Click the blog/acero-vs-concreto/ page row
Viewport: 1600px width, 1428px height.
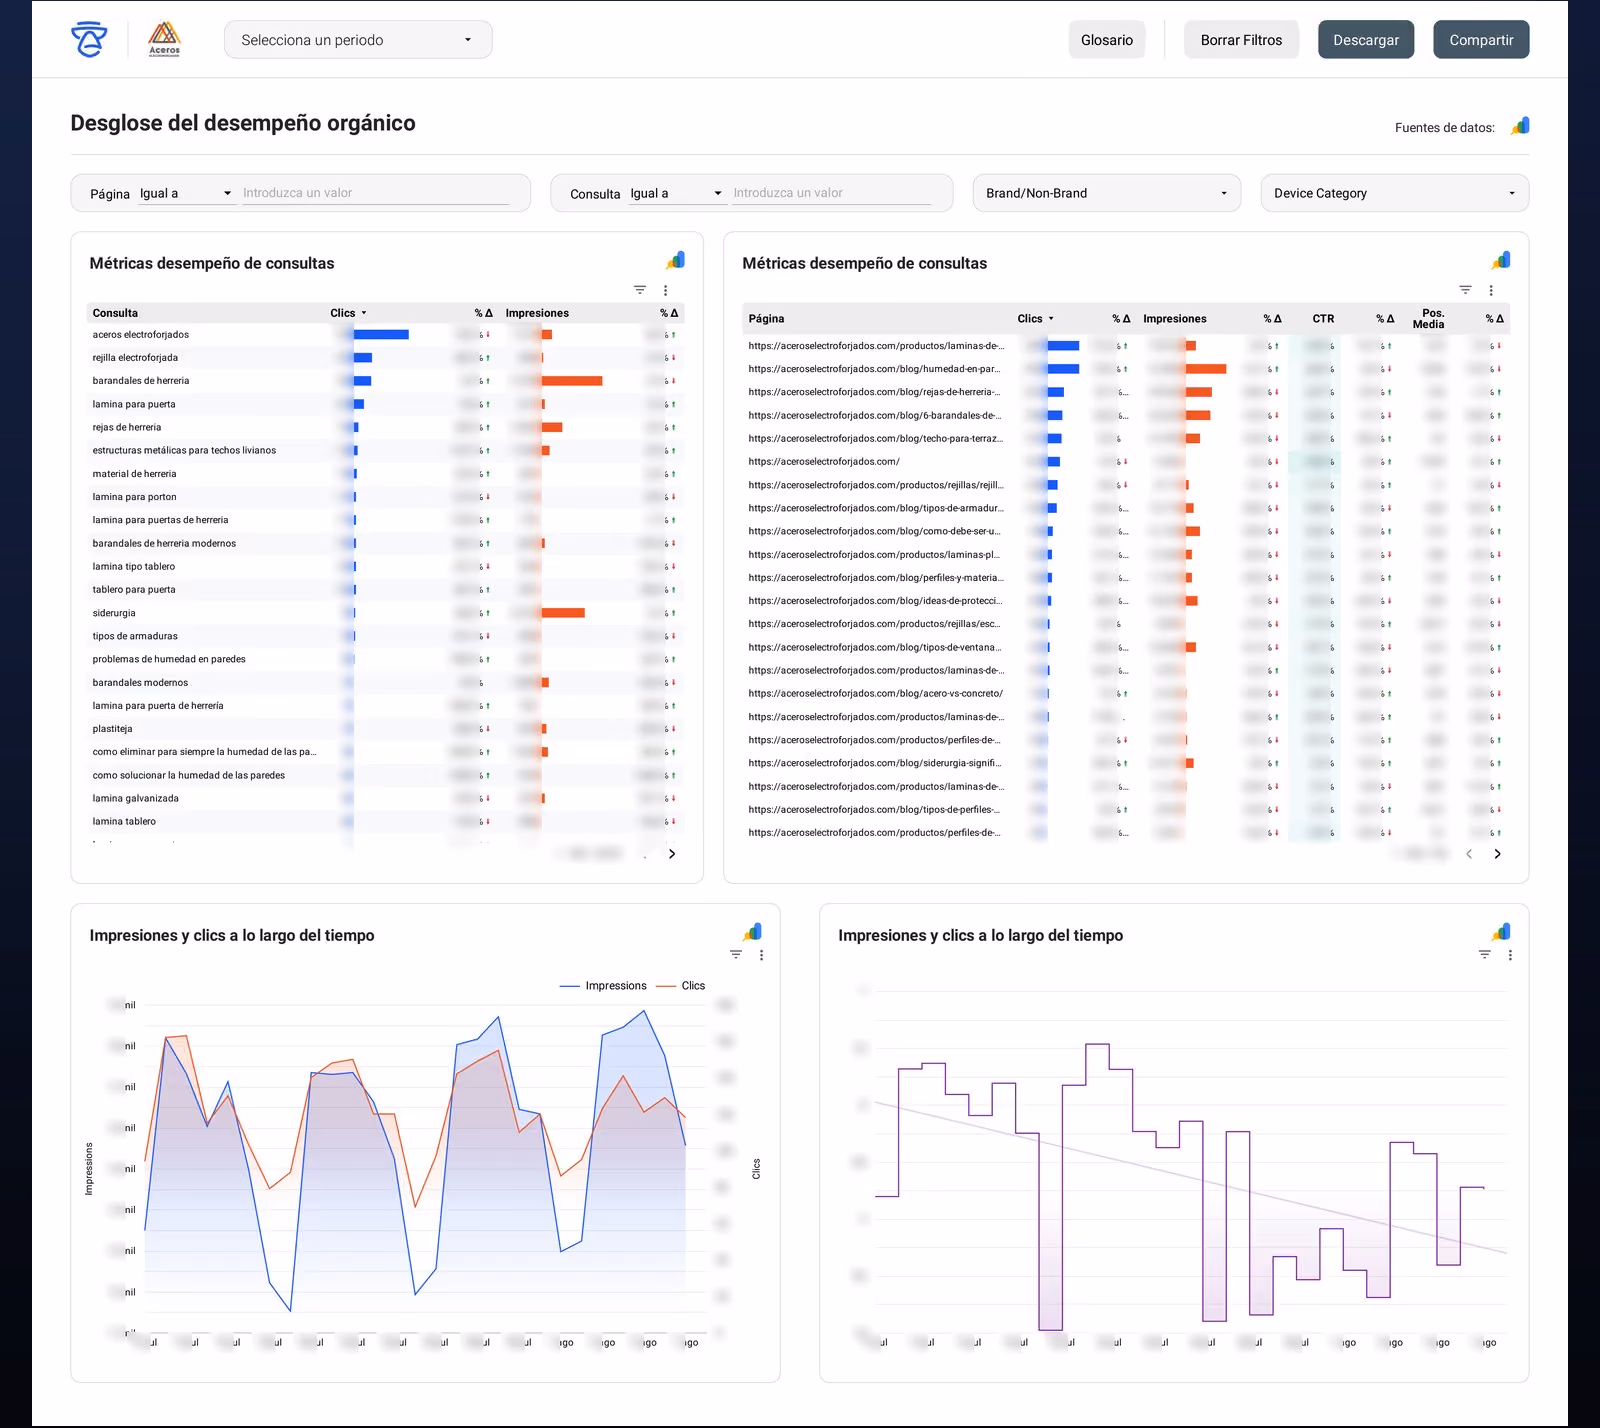tap(1126, 694)
